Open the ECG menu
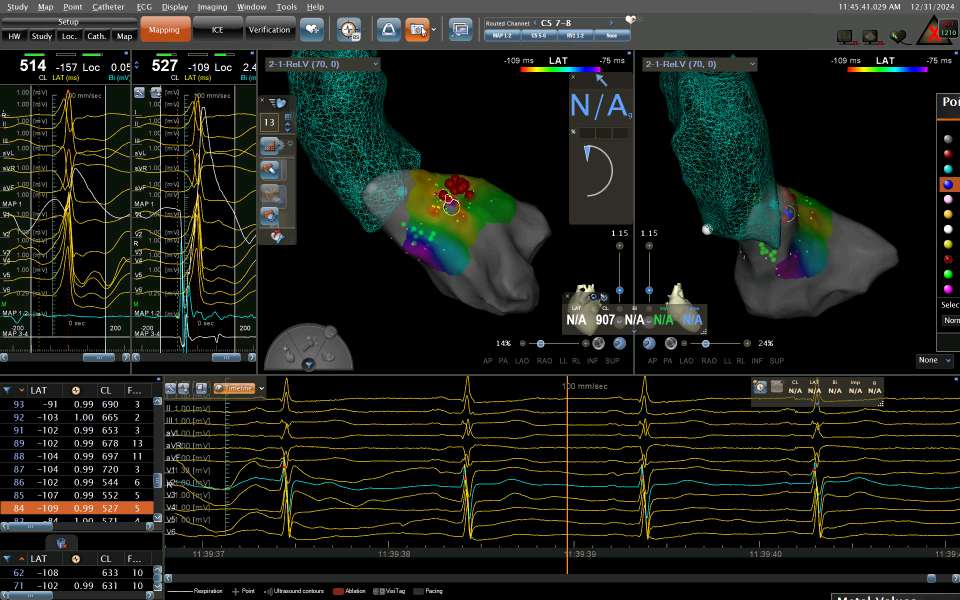The image size is (960, 600). point(144,7)
